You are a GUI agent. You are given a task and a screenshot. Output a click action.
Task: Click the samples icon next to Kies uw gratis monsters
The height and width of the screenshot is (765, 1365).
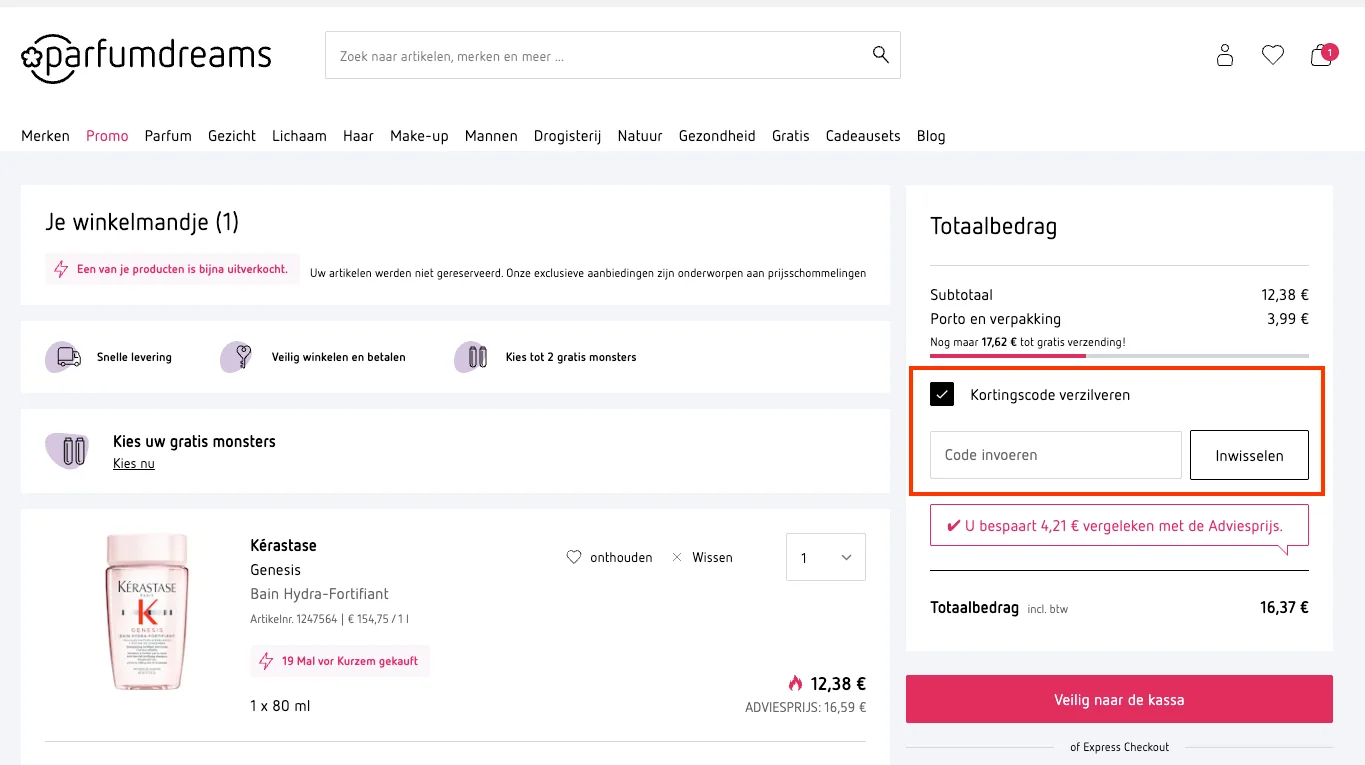(68, 450)
